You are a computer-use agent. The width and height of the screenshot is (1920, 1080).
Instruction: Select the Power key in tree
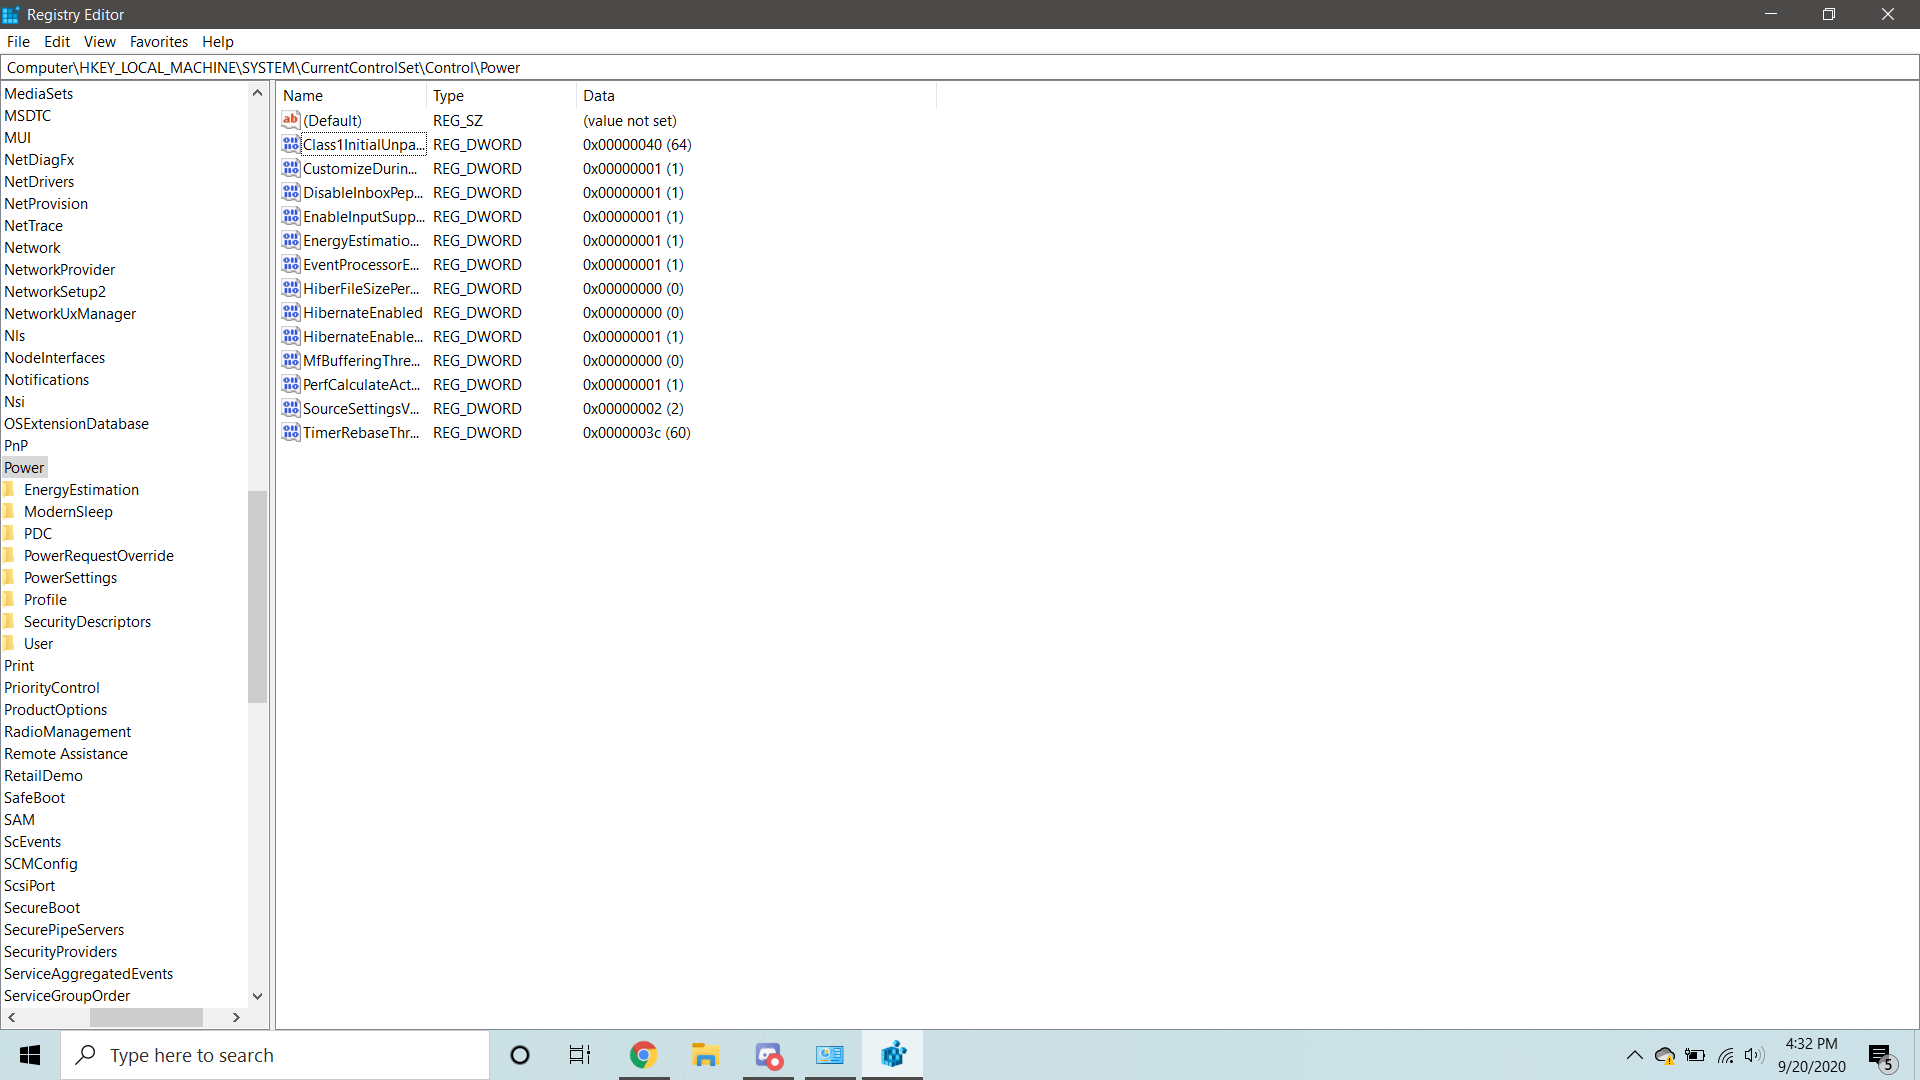[x=24, y=467]
